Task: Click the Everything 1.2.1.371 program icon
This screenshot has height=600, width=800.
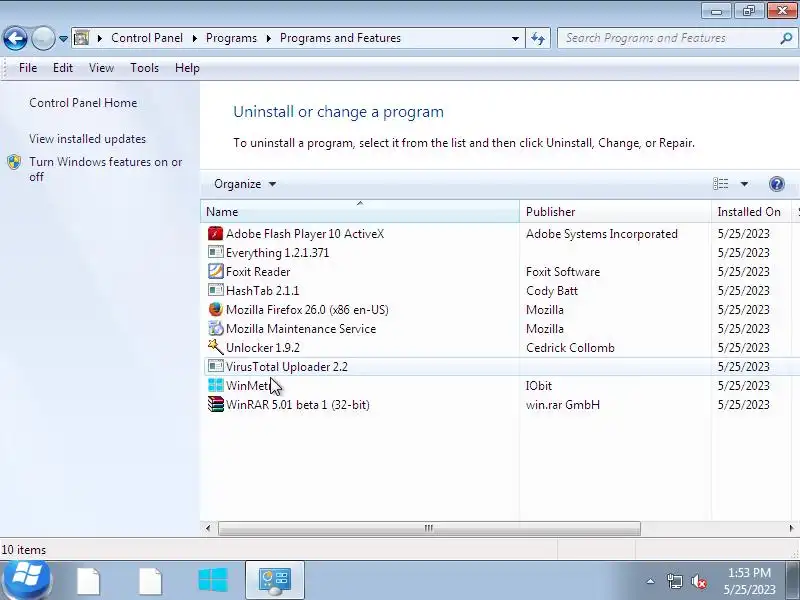Action: coord(216,253)
